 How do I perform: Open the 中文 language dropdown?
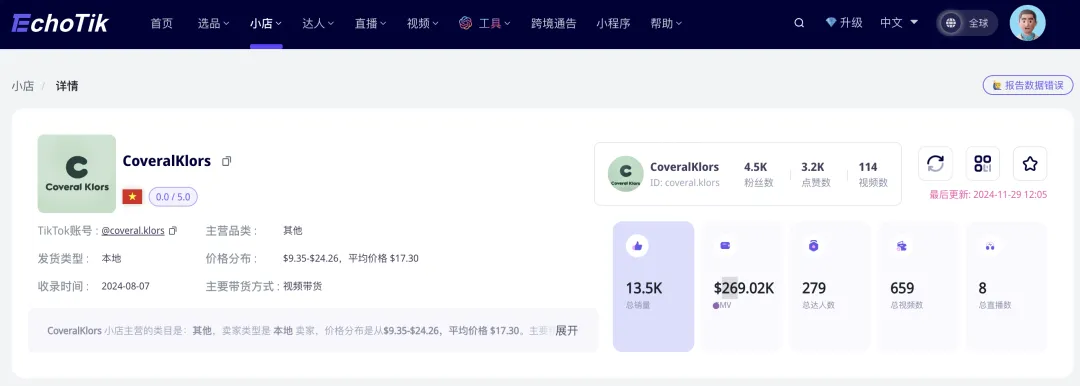[x=900, y=23]
